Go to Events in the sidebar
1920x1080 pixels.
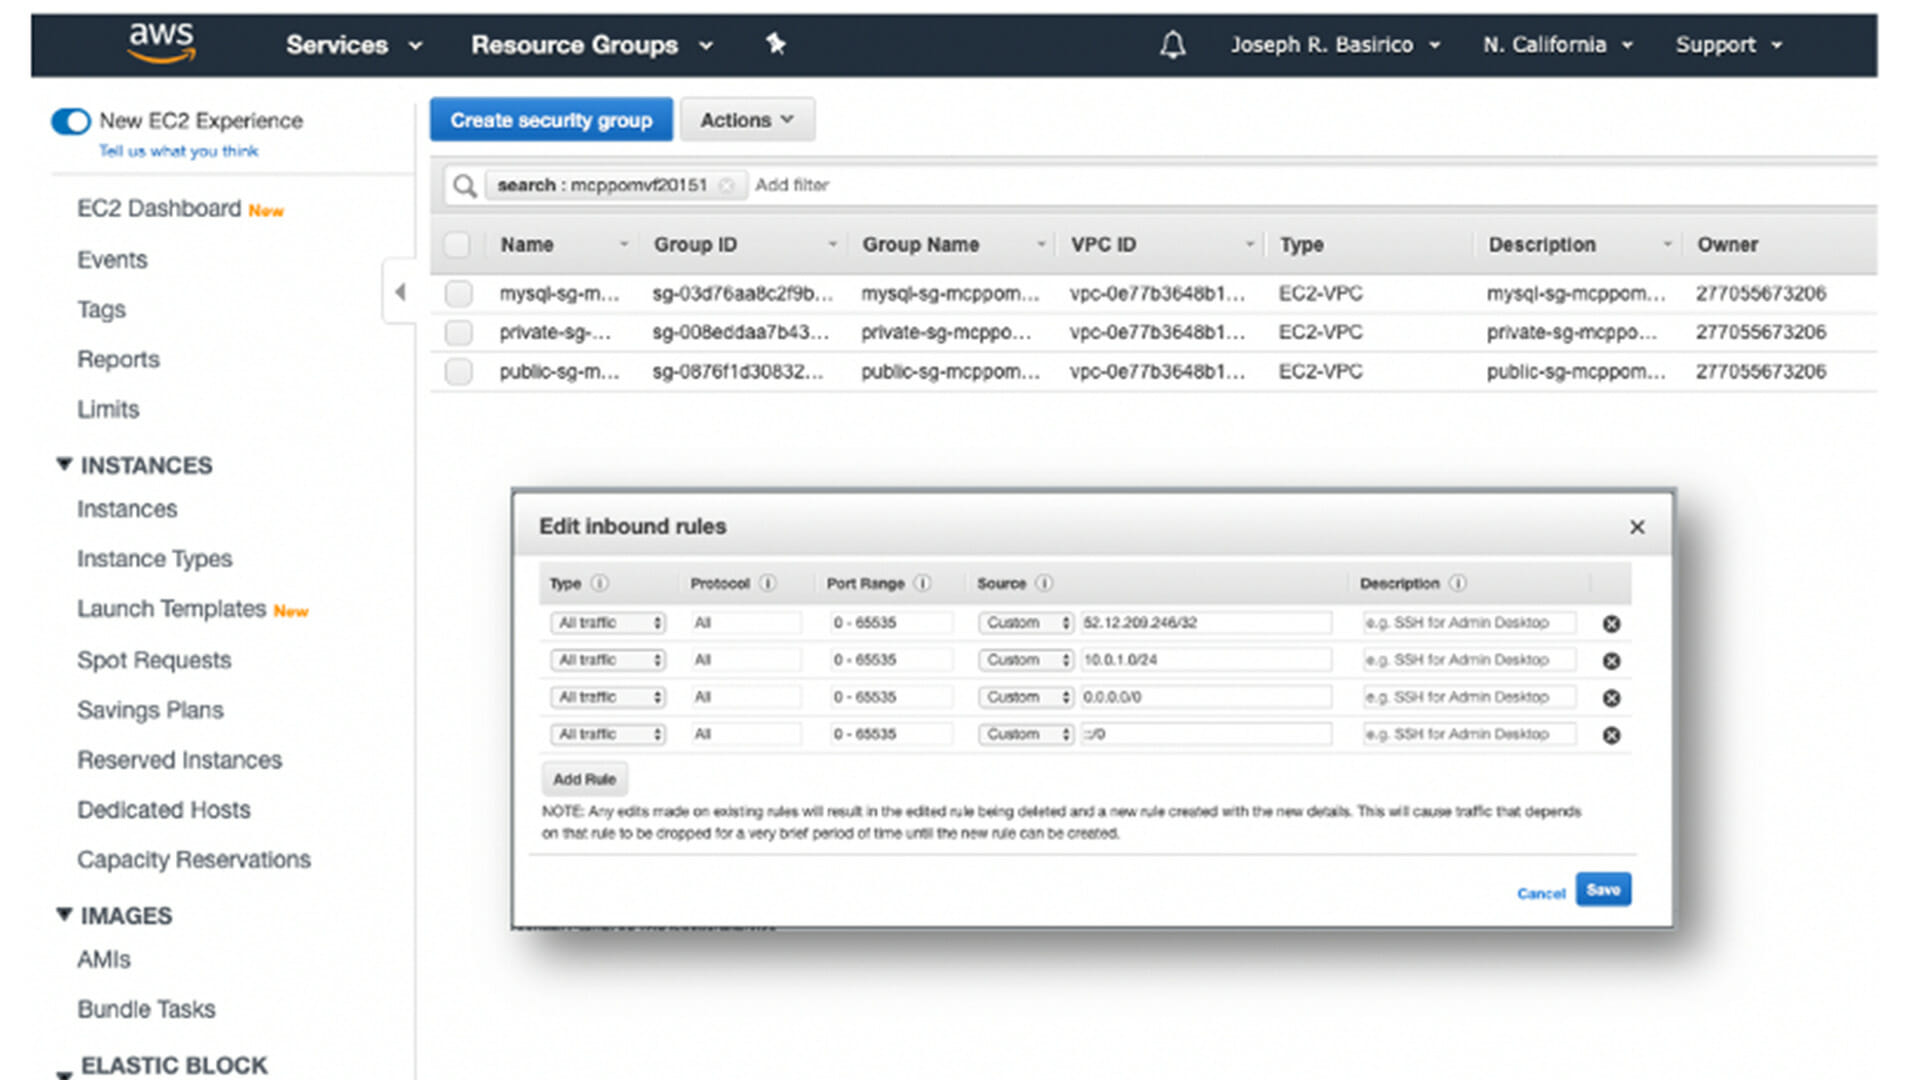click(112, 260)
